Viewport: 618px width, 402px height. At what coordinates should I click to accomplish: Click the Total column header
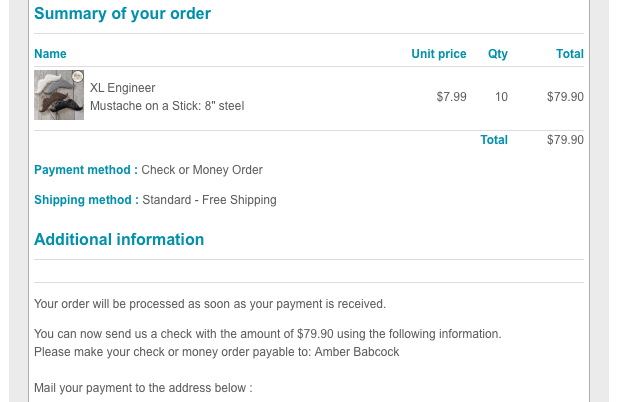click(x=569, y=54)
